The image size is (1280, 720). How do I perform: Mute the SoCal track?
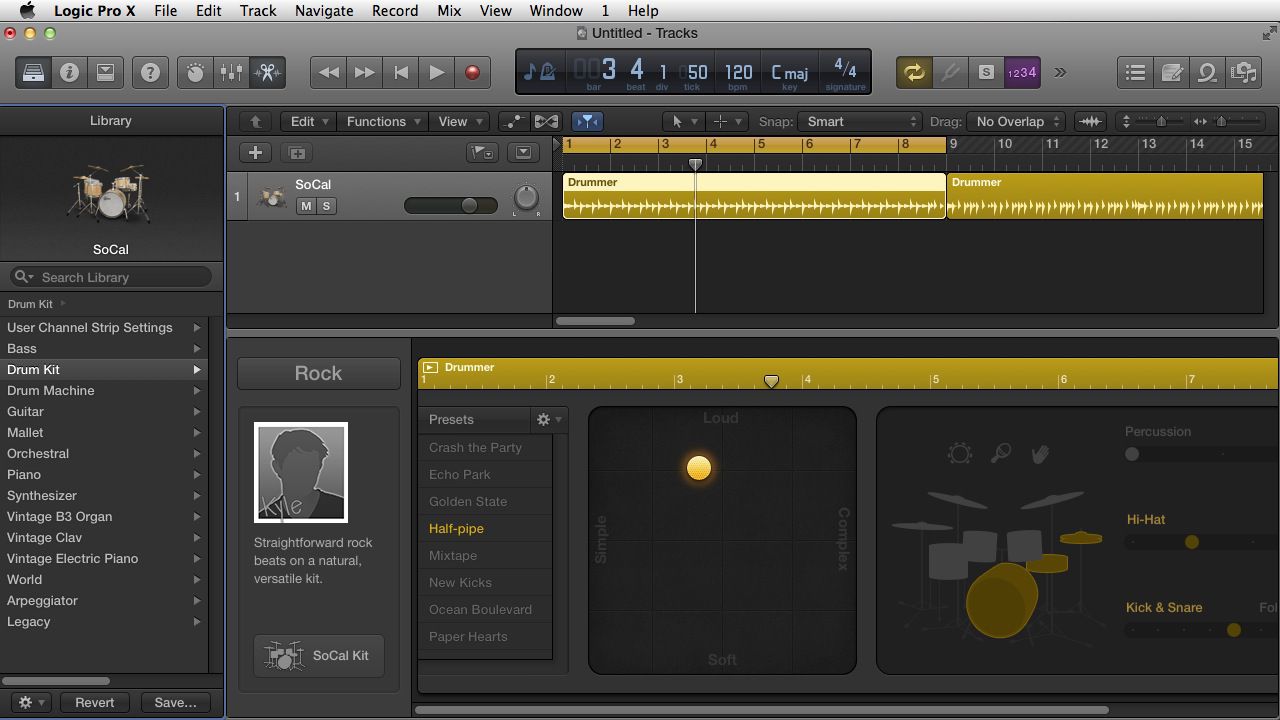pos(305,205)
